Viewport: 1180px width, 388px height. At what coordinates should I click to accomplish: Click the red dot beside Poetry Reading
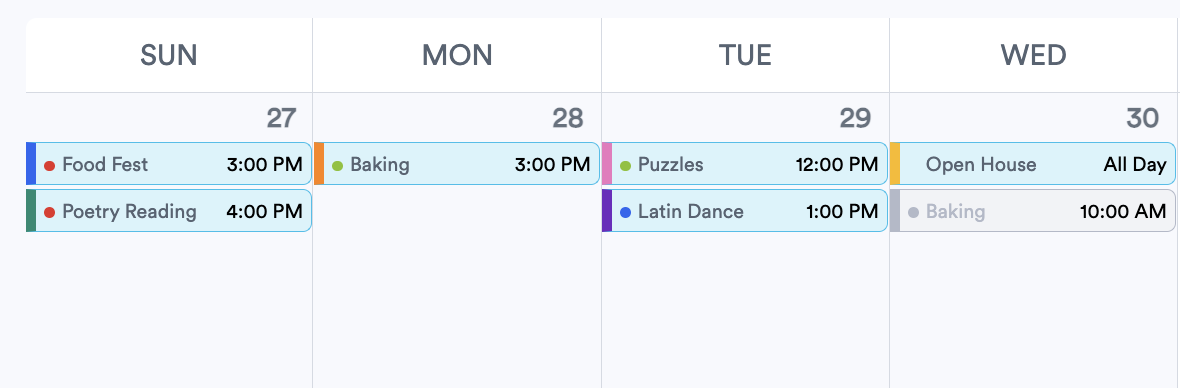click(x=50, y=213)
